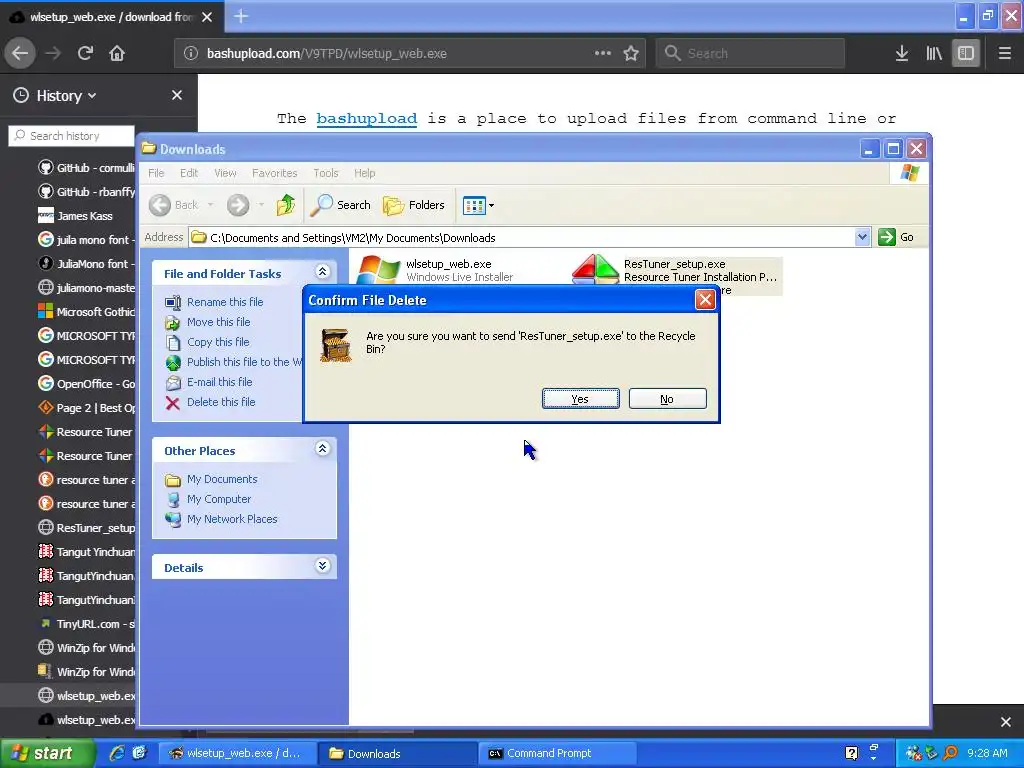This screenshot has width=1024, height=768.
Task: Open Firefox hamburger menu
Action: click(x=1004, y=54)
